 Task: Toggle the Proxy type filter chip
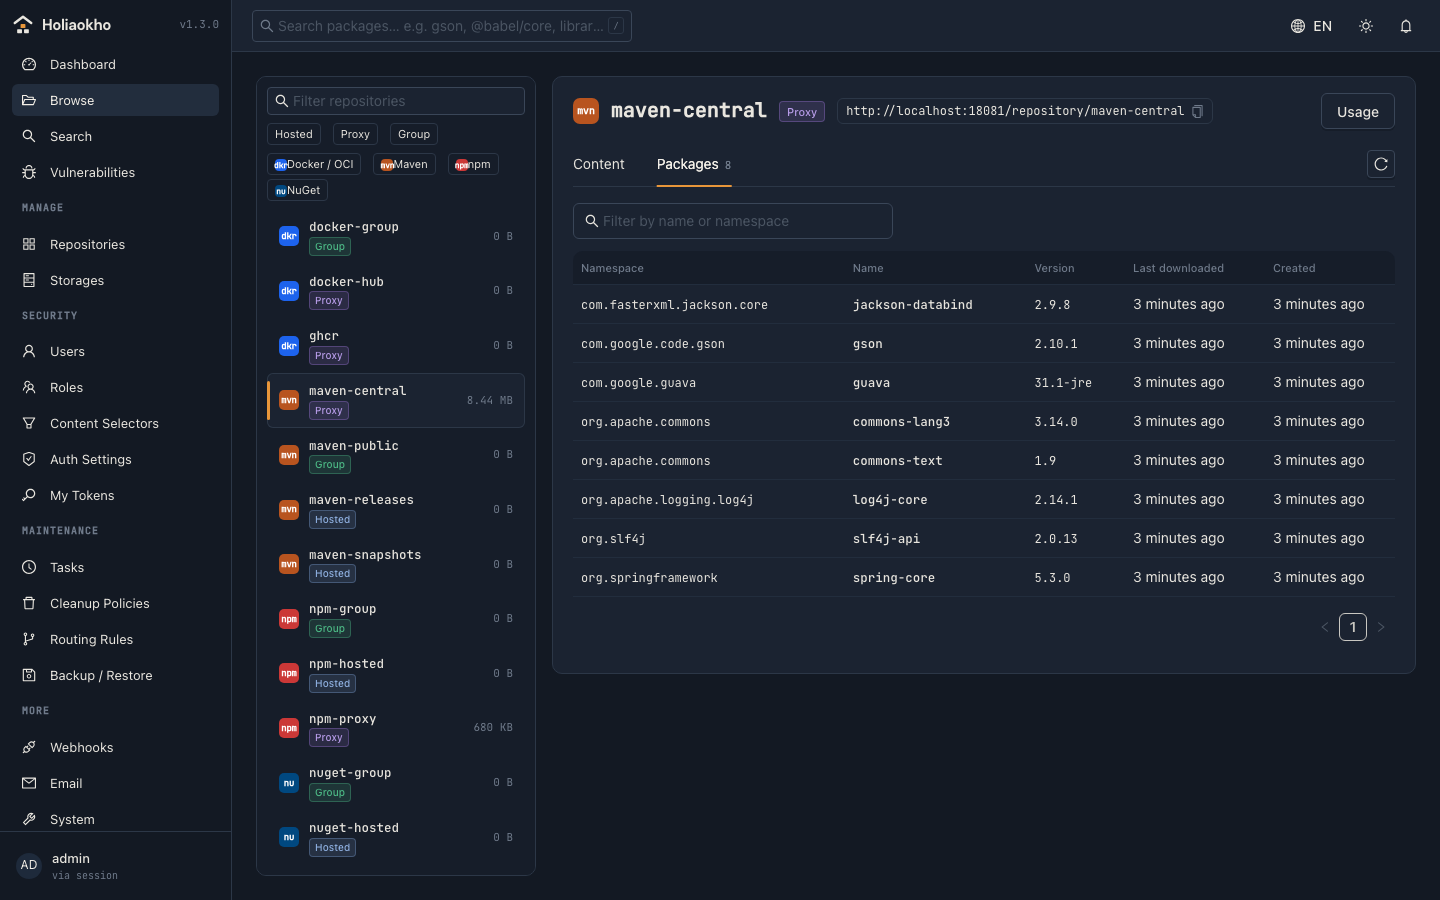(x=355, y=134)
